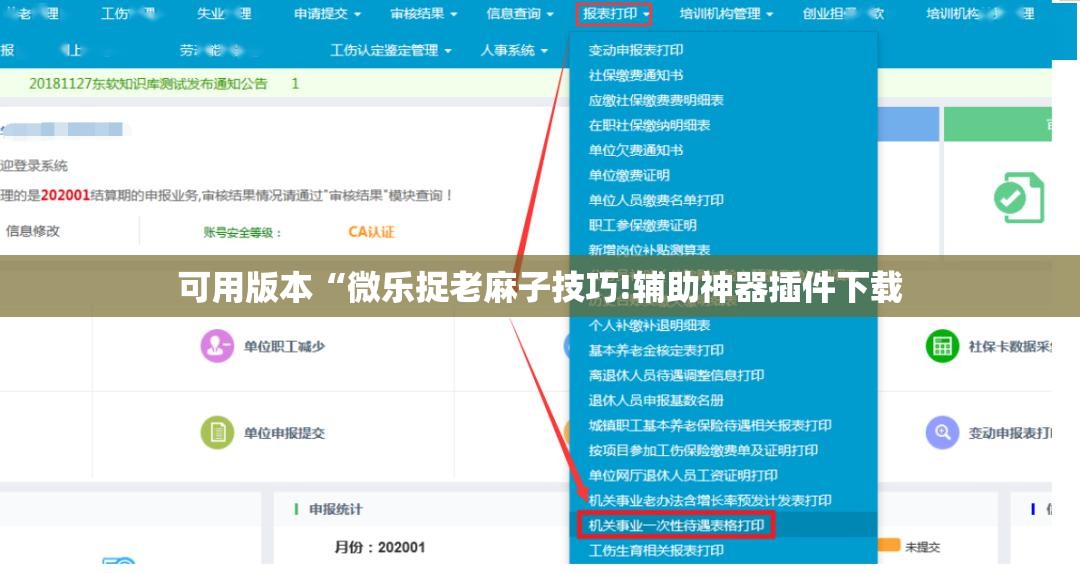Open the 人事系统 dropdown
Viewport: 1080px width, 573px height.
514,50
